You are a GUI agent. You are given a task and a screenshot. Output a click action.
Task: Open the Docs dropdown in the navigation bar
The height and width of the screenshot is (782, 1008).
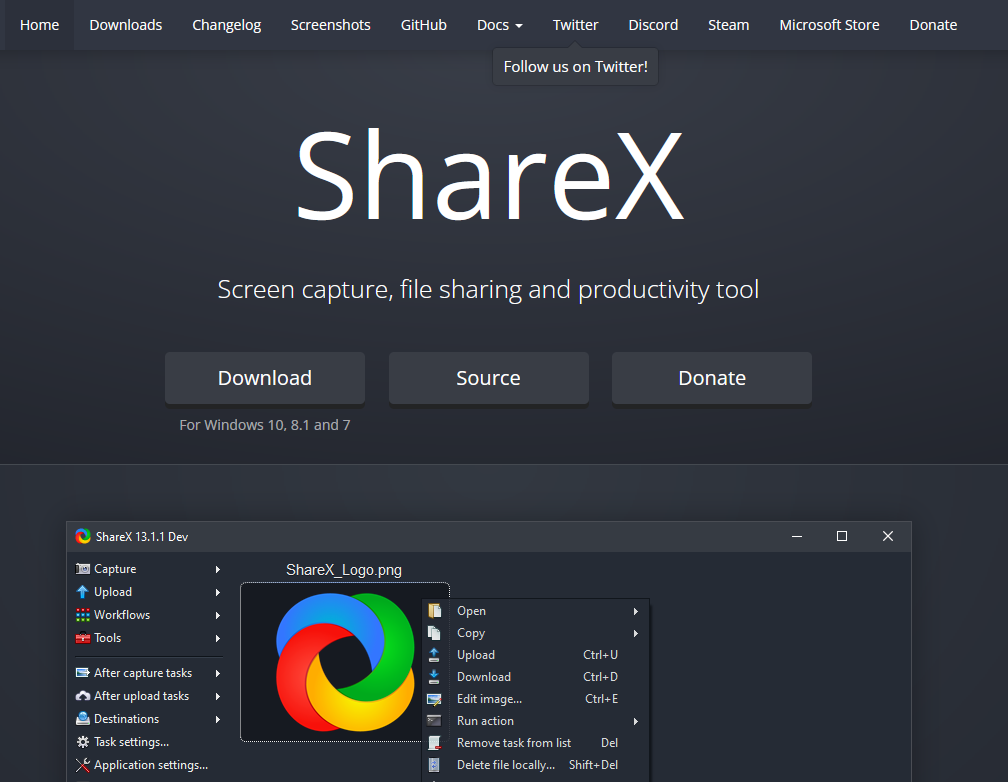(x=500, y=25)
